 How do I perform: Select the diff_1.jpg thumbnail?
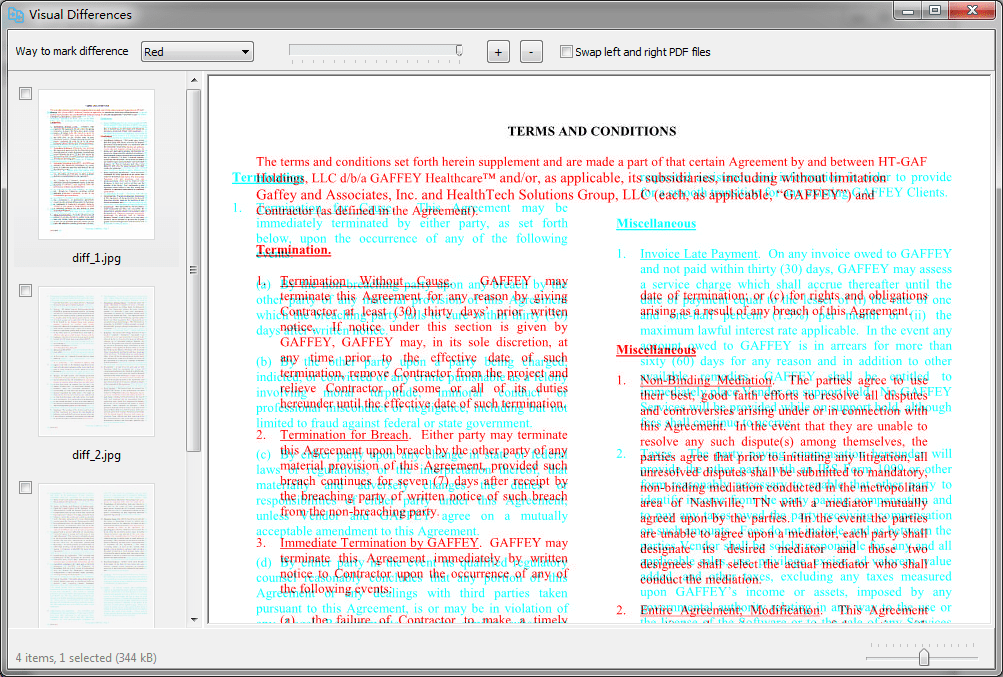(x=97, y=164)
